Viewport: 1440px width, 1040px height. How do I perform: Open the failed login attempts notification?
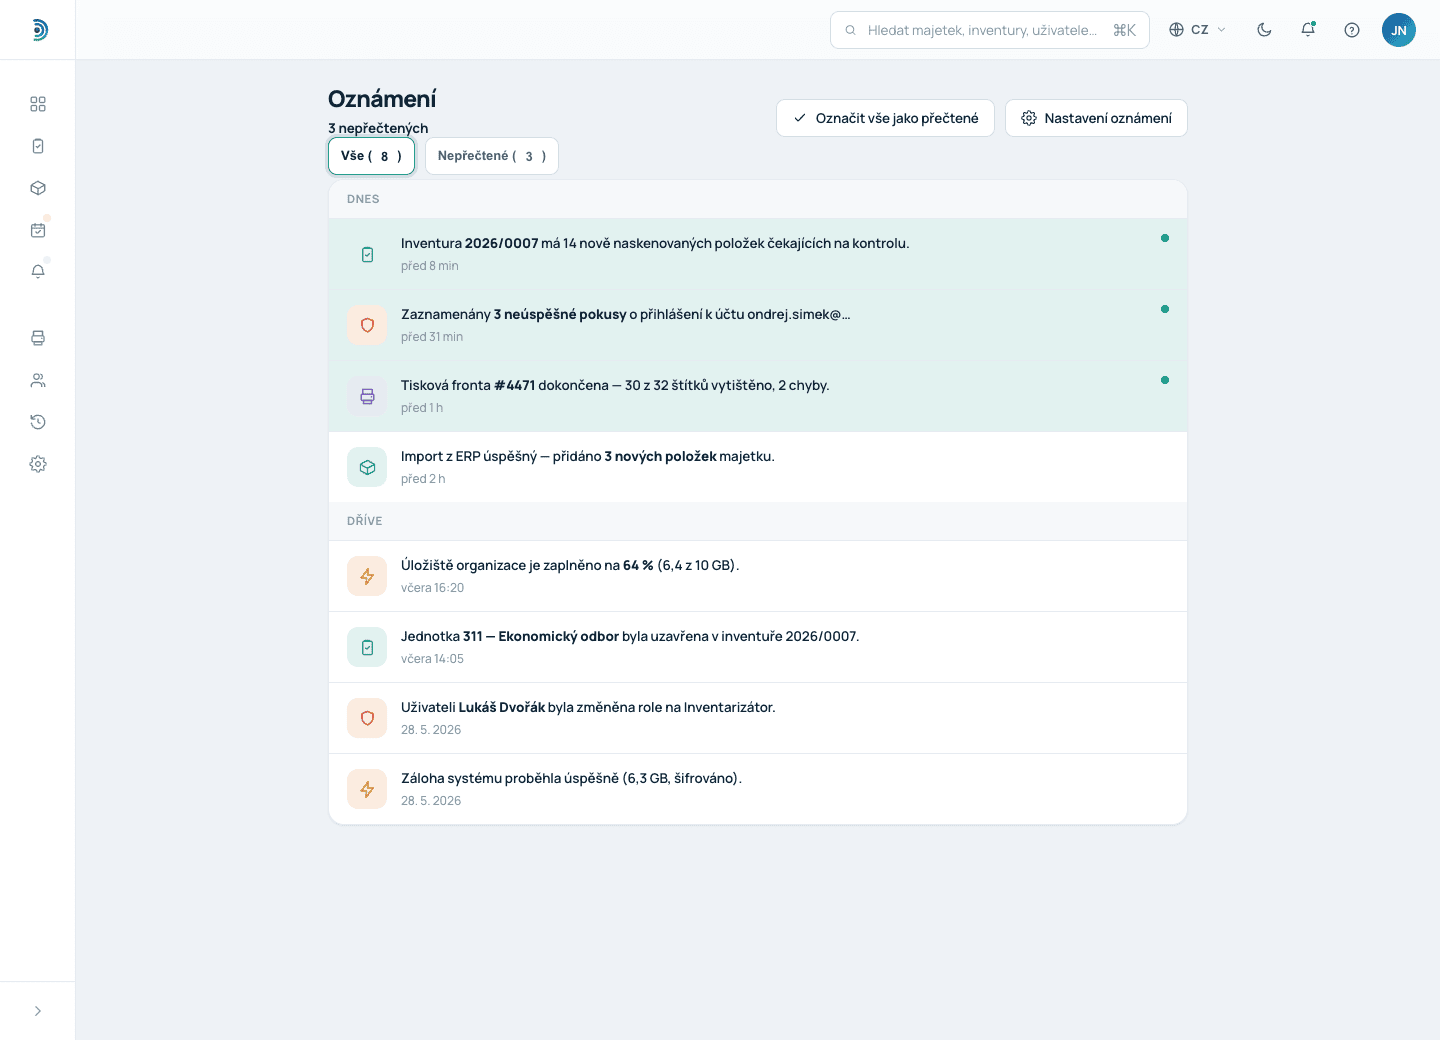(x=758, y=326)
